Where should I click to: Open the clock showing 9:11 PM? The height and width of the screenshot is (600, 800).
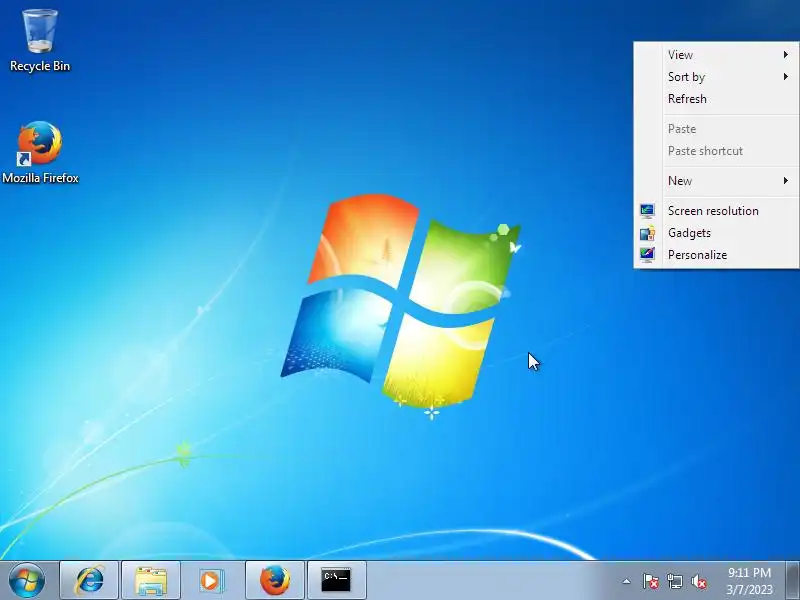click(x=749, y=581)
